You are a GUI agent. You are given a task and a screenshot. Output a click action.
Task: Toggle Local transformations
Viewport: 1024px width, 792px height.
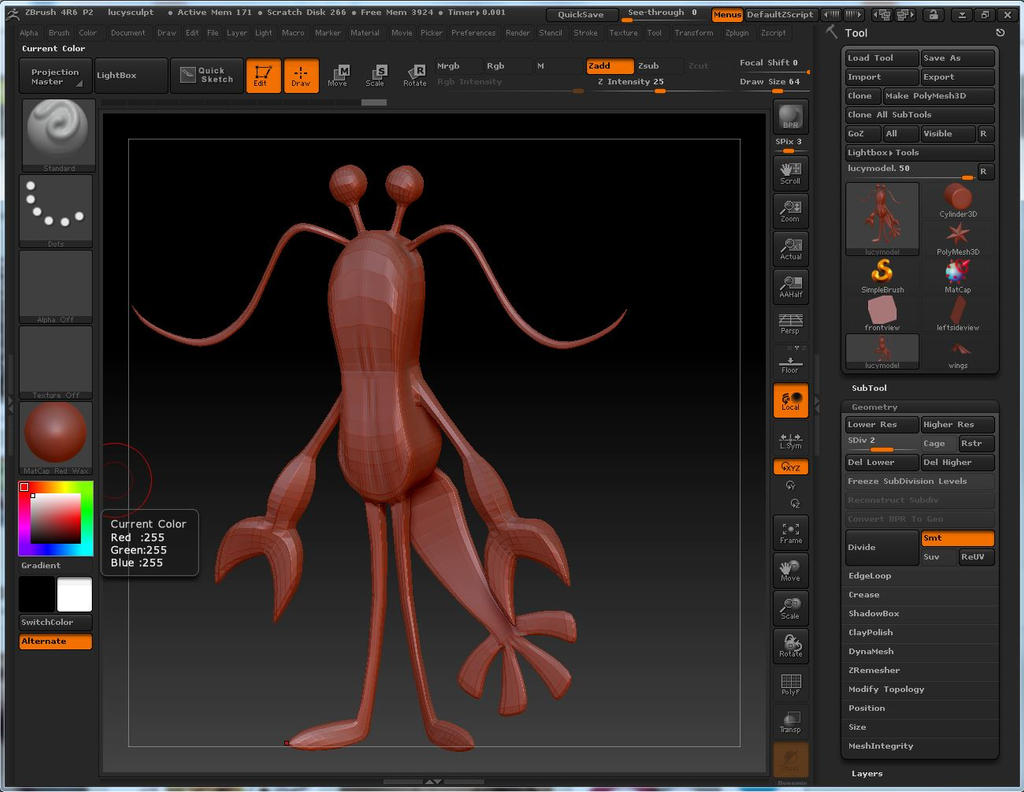click(x=790, y=400)
